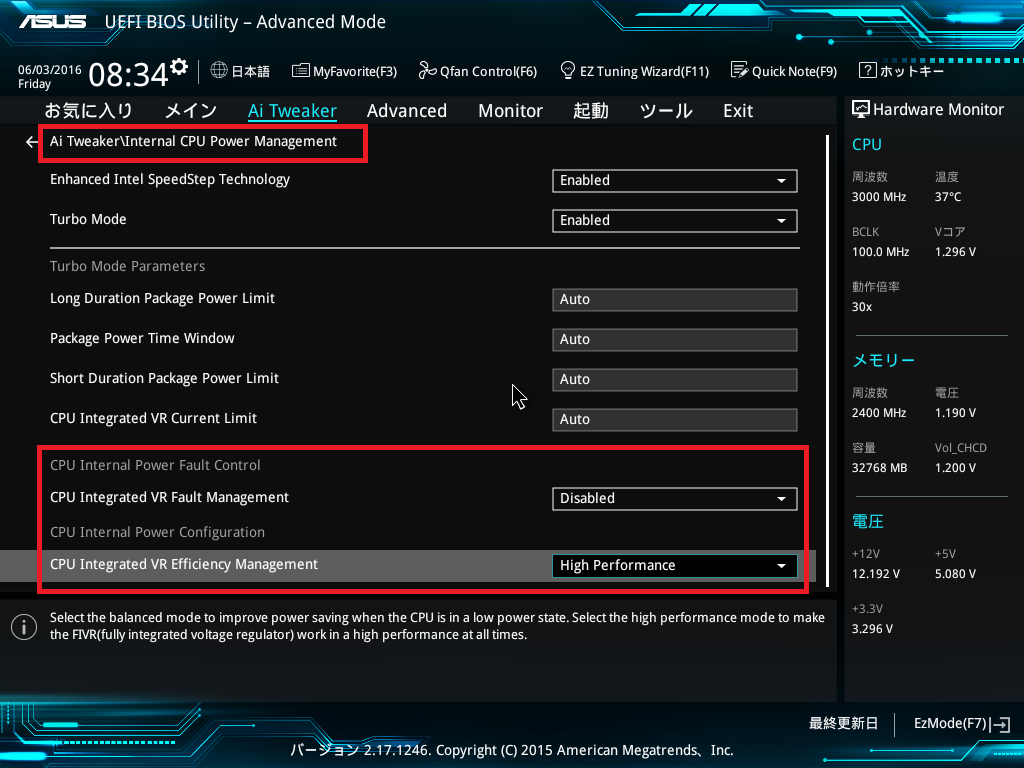Open CPU Integrated VR Fault Management dropdown
The image size is (1024, 768).
[x=674, y=499]
